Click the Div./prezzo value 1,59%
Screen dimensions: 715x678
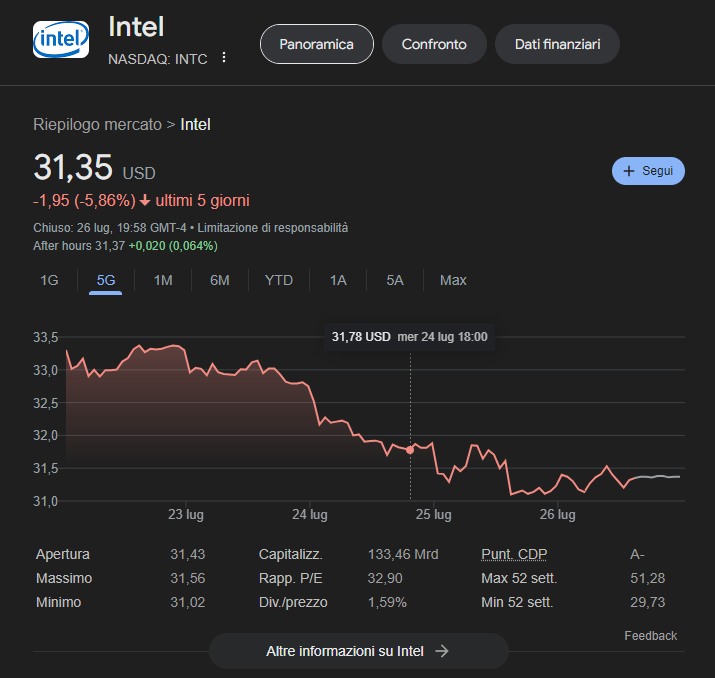point(387,602)
